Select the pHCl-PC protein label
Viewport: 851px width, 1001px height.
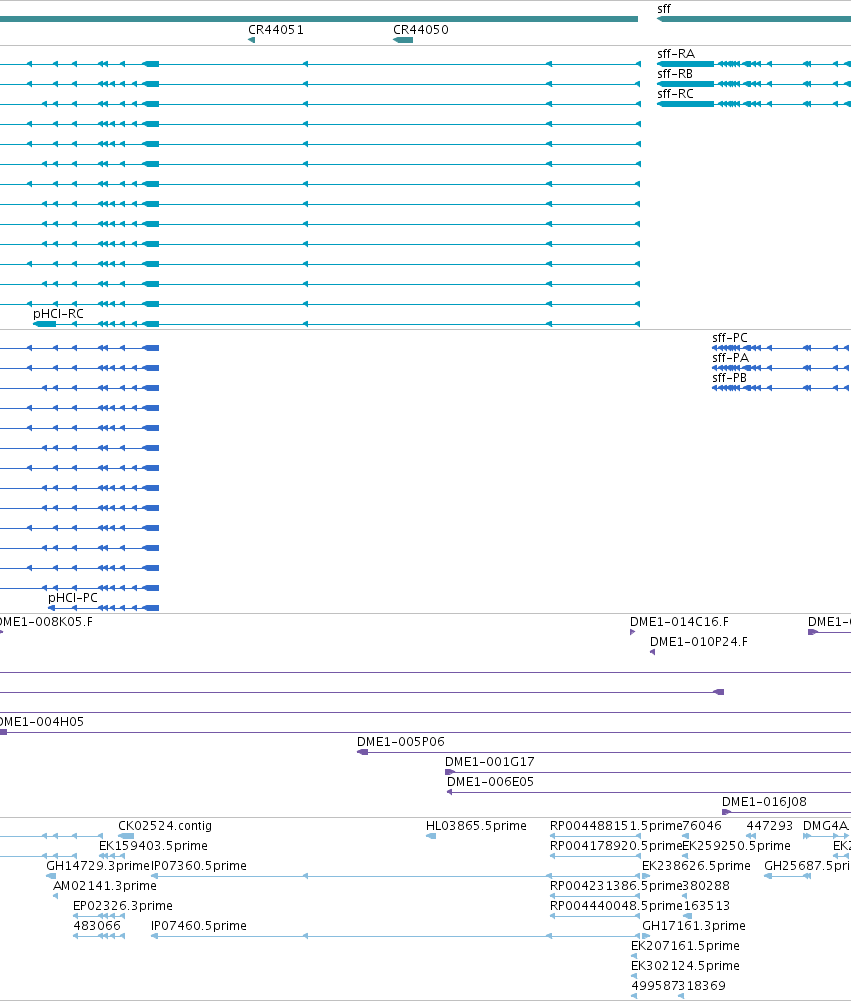click(73, 598)
